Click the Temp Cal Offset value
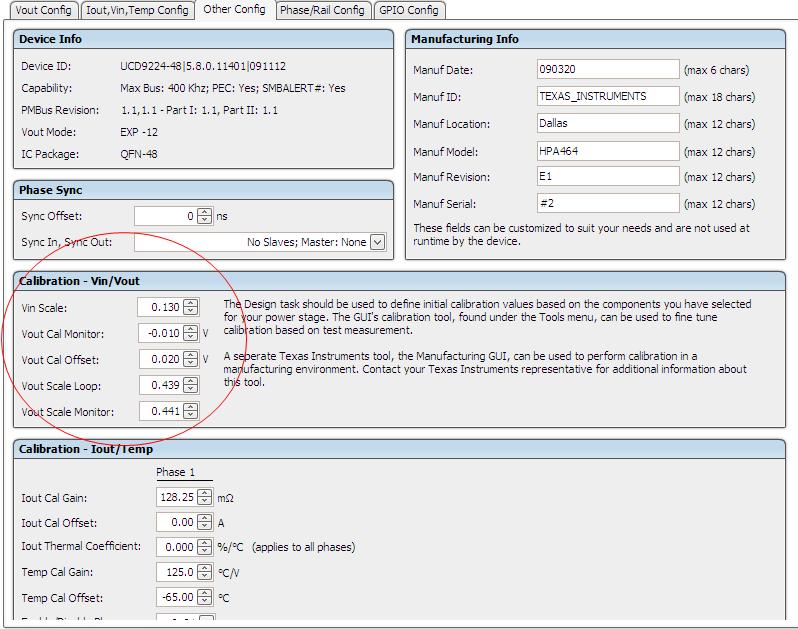798x629 pixels. click(177, 596)
